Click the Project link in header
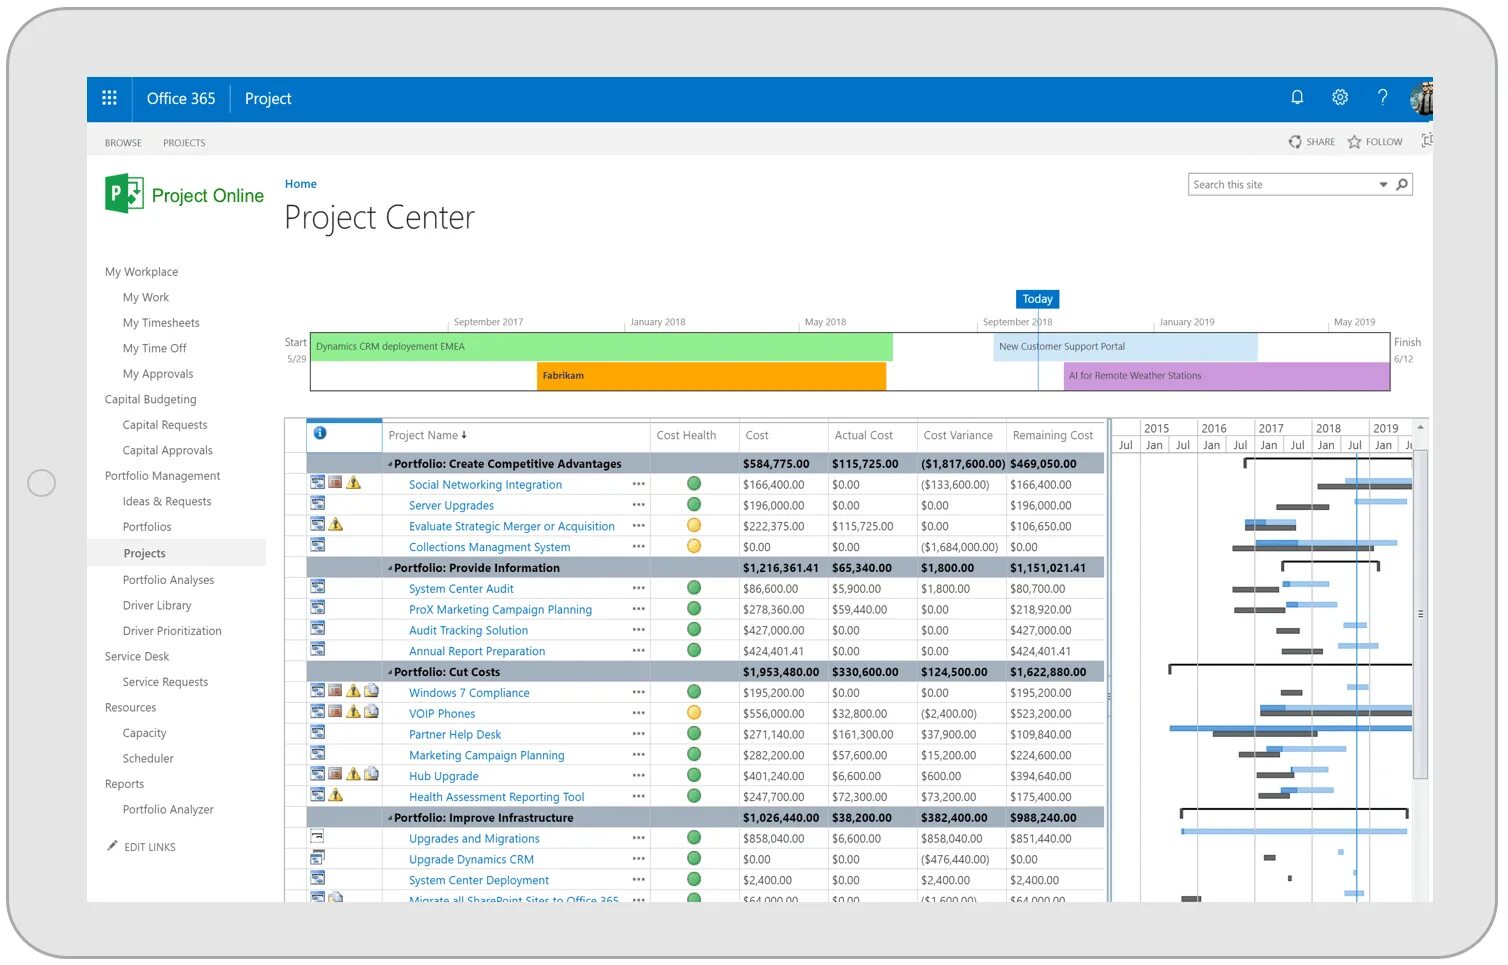The height and width of the screenshot is (965, 1508). [x=268, y=98]
